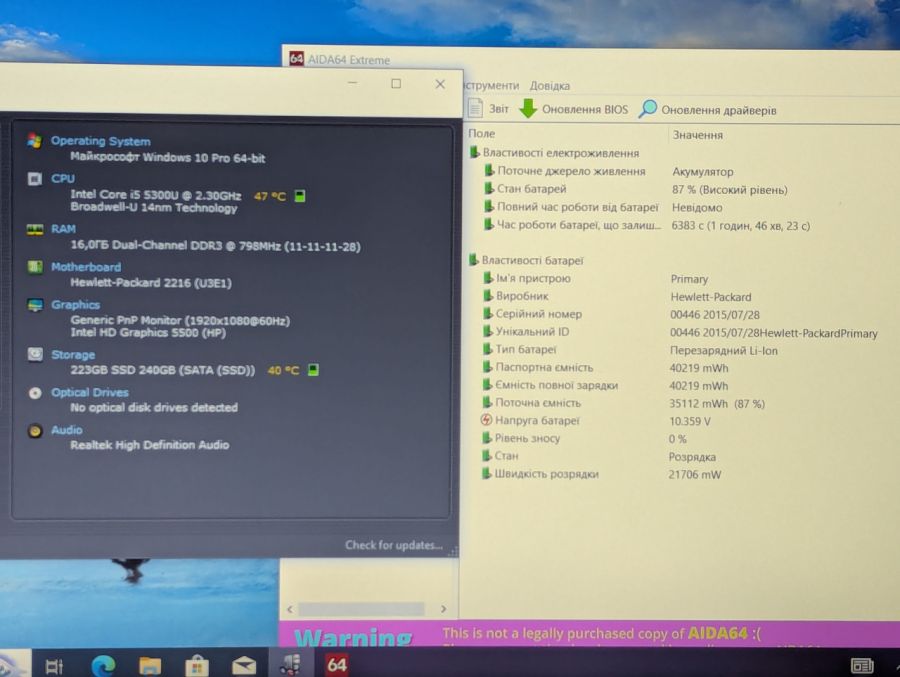Viewport: 900px width, 677px height.
Task: Click the Motherboard icon in Speccy
Action: pos(34,267)
